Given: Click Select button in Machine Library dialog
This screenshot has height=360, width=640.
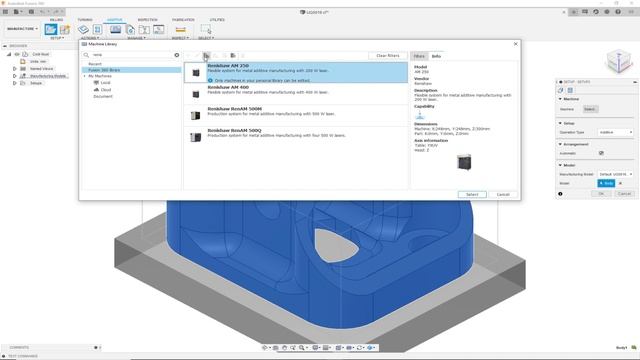Looking at the screenshot, I should [472, 194].
